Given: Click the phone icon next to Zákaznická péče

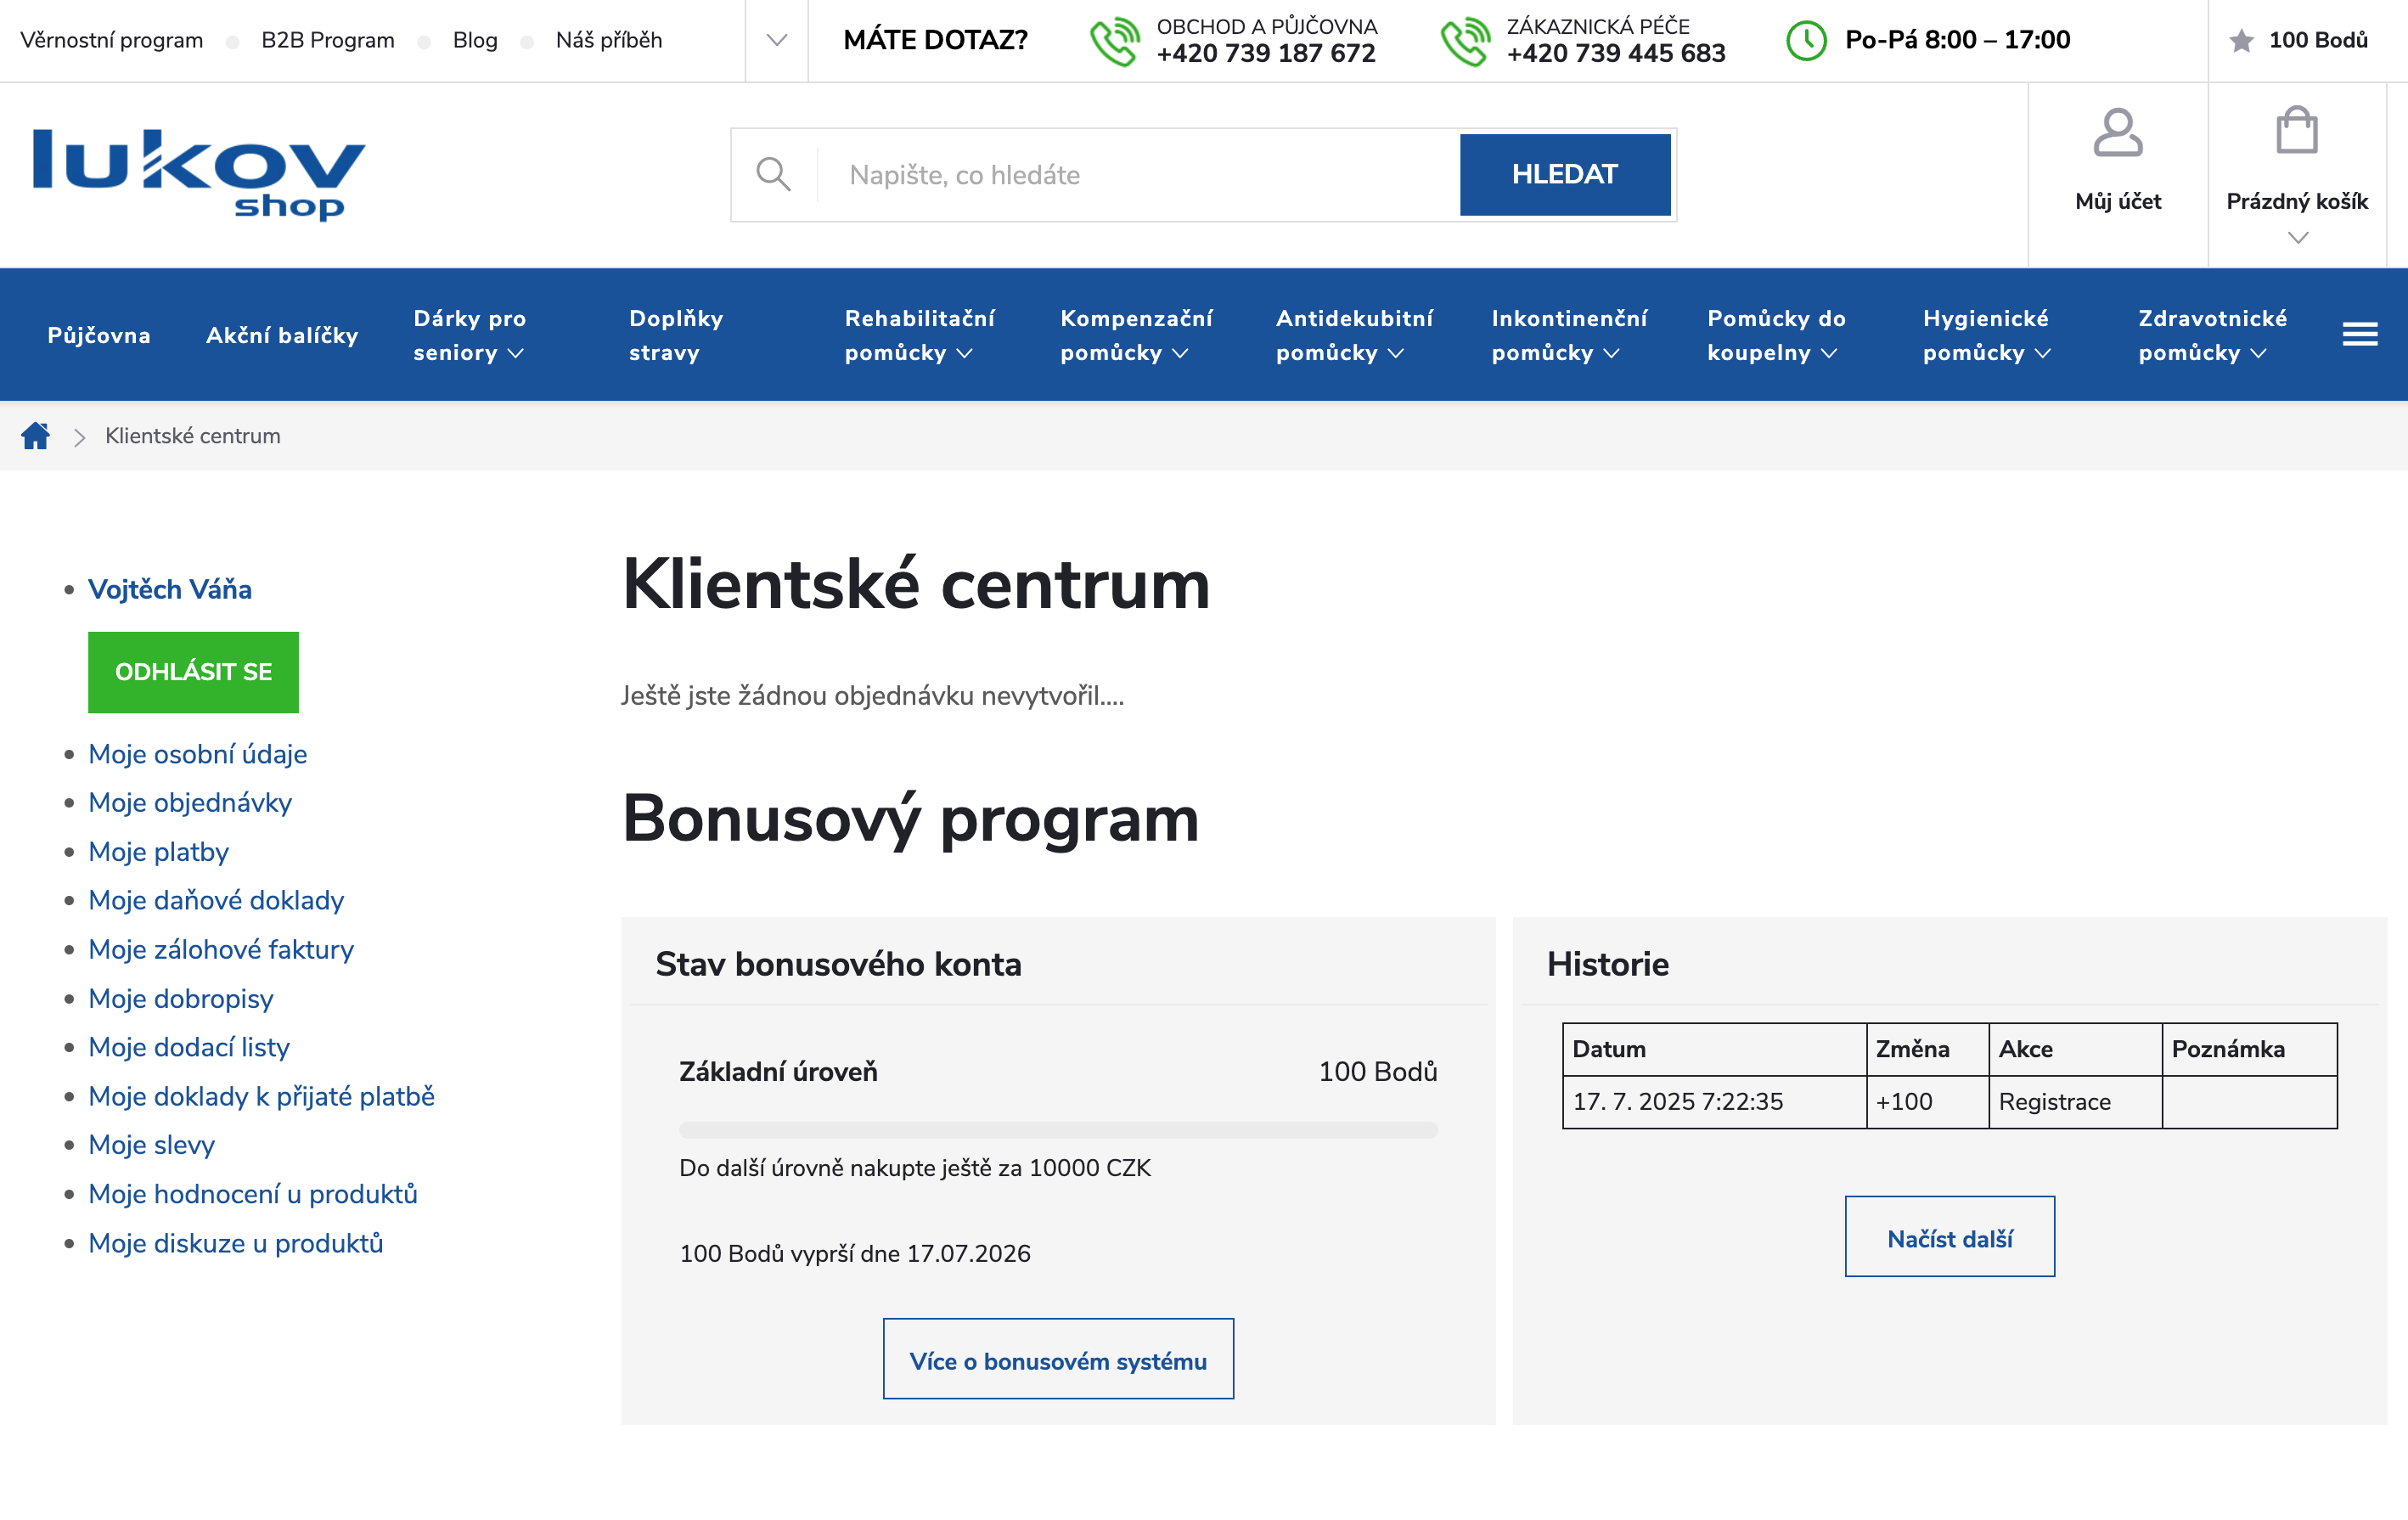Looking at the screenshot, I should coord(1466,40).
